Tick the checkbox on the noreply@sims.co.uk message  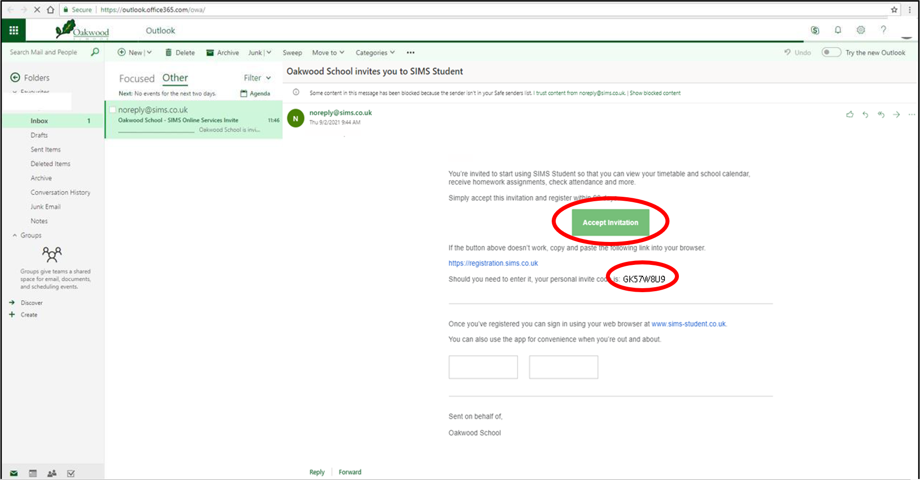pyautogui.click(x=113, y=110)
